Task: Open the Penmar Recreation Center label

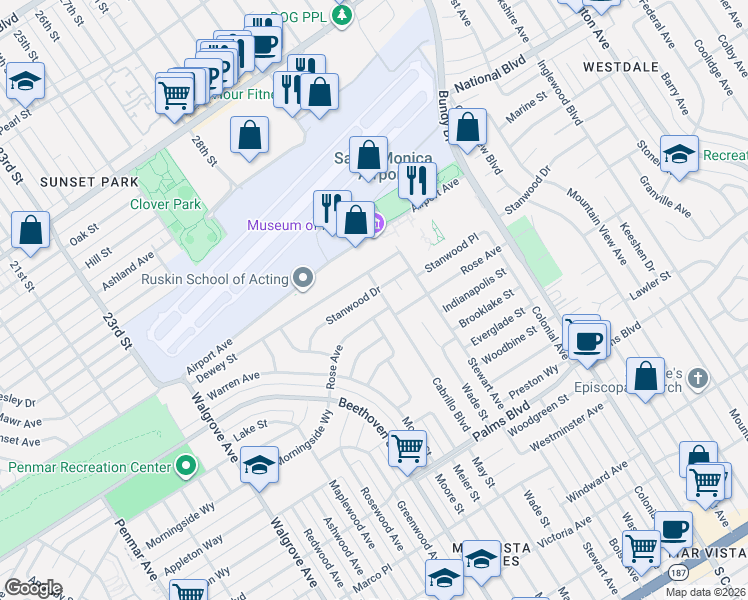Action: [90, 467]
